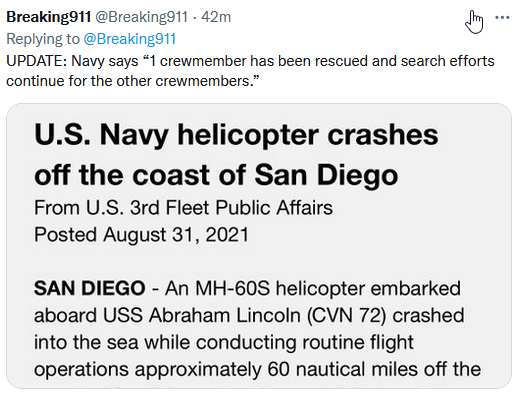Open attached image at 'U.S. Navy helicopter crashes'
The width and height of the screenshot is (519, 394).
pos(236,135)
